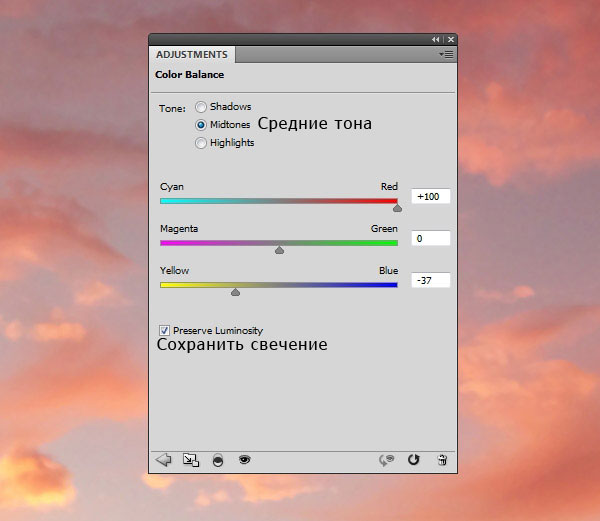Click the Yellow-Blue slider handle

tap(235, 292)
